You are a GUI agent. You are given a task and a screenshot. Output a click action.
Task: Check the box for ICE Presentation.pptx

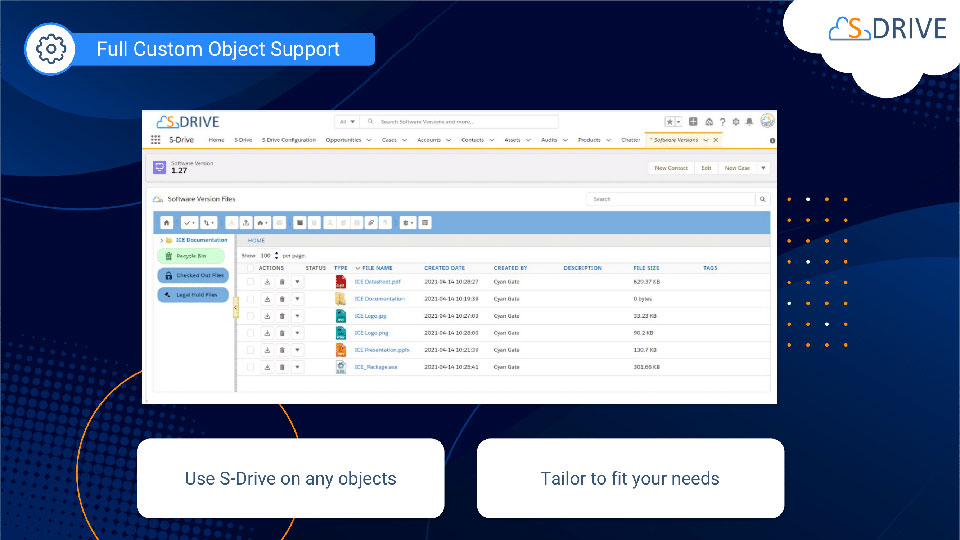coord(250,350)
